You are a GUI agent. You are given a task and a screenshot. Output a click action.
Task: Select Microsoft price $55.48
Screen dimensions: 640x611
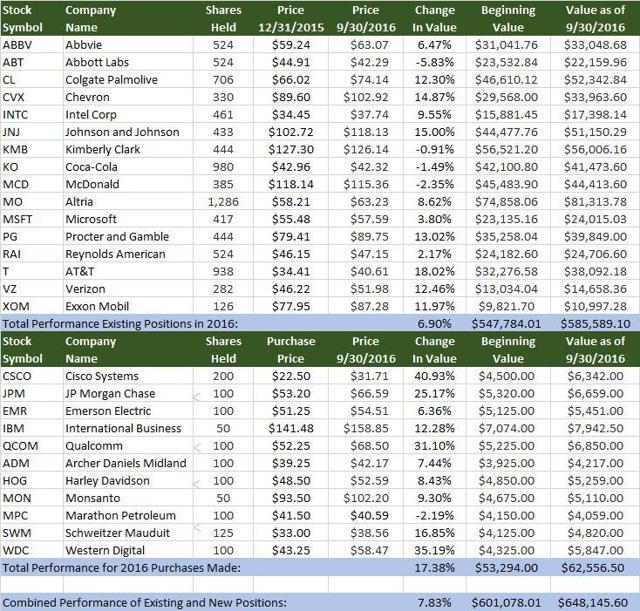tap(291, 219)
